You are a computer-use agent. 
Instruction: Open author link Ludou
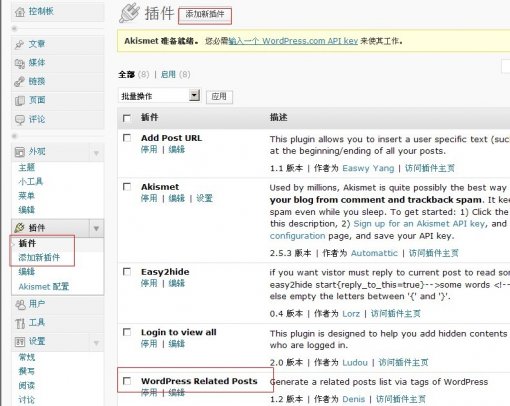pos(355,362)
